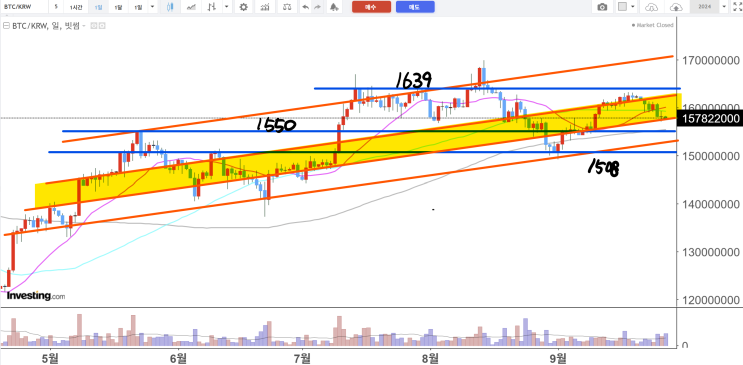The width and height of the screenshot is (743, 365).
Task: Select the last timeframe button before dropdown
Action: (137, 7)
